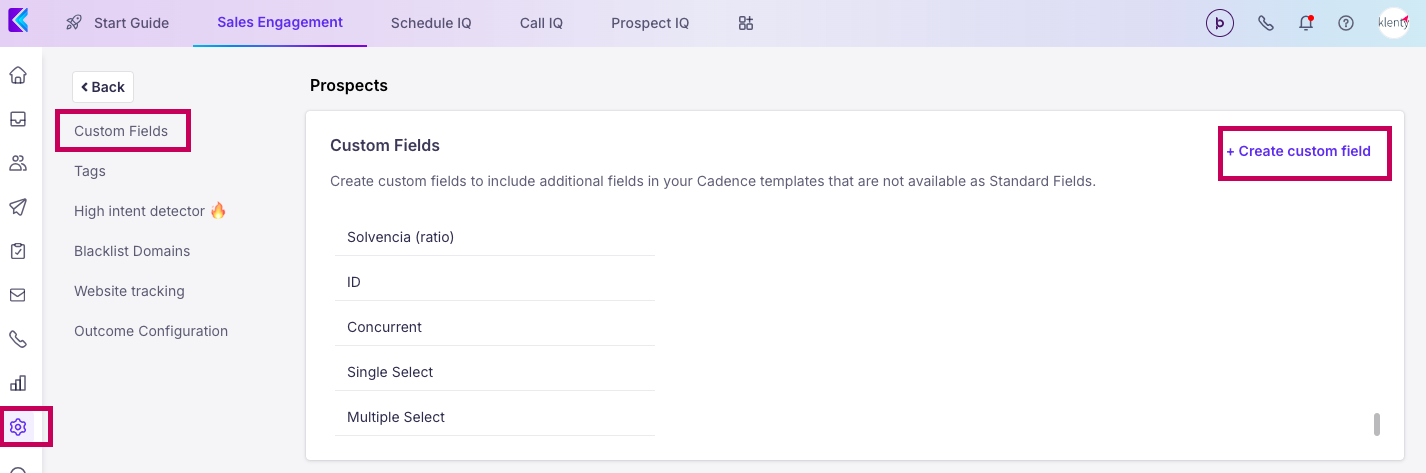Open the apps grid icon

[746, 23]
